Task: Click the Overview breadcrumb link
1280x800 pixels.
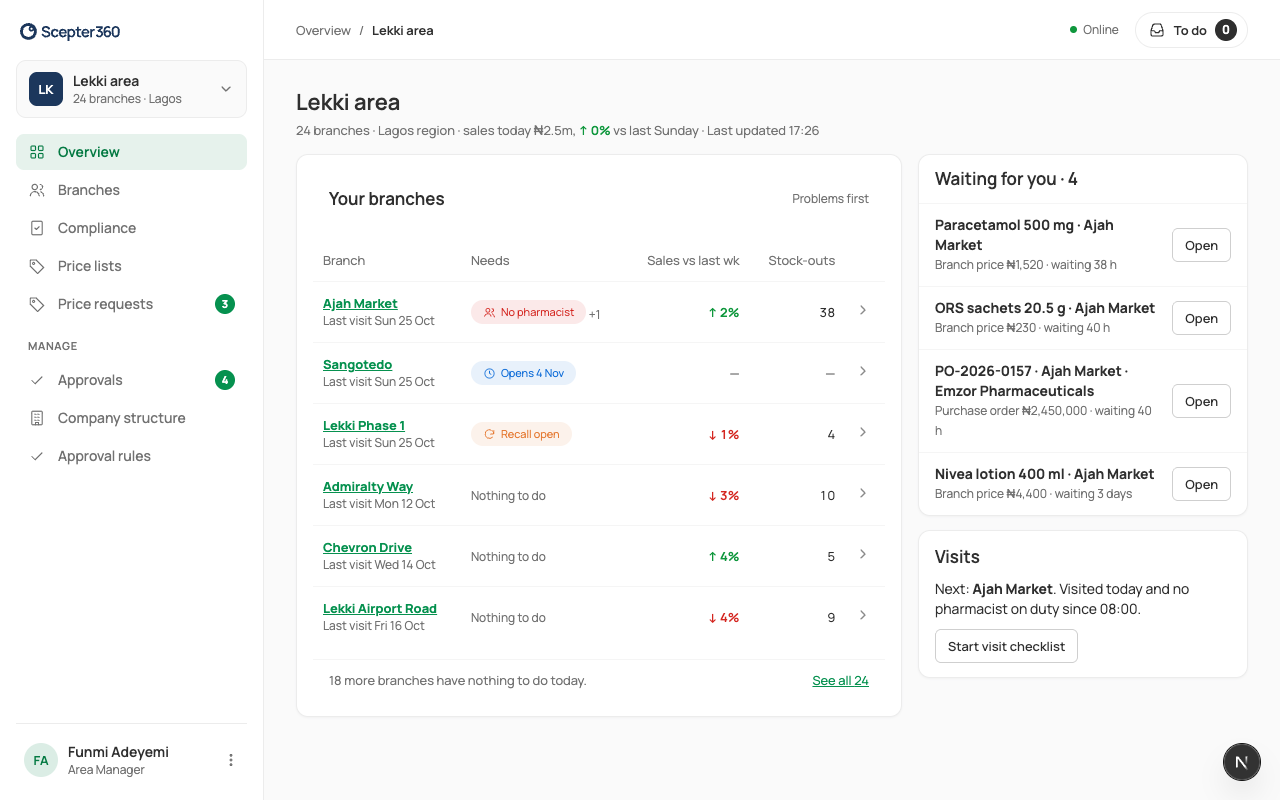Action: point(323,30)
